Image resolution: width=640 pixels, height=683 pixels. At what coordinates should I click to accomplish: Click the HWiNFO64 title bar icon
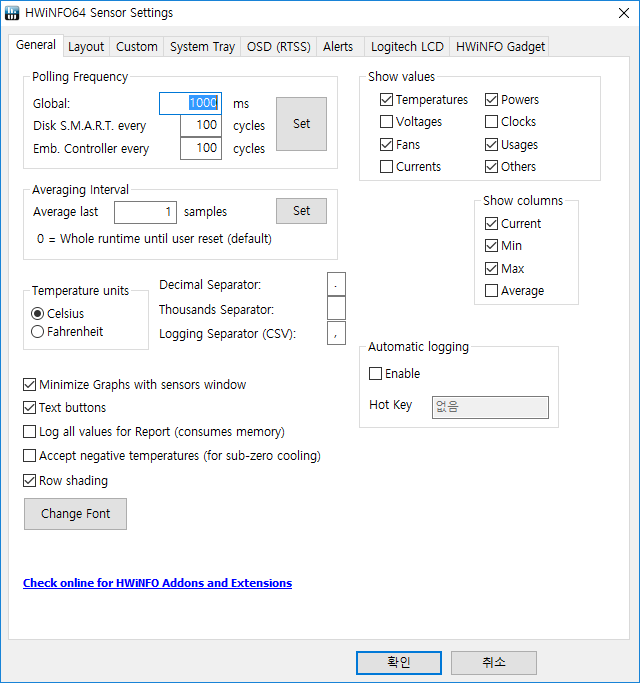[x=13, y=13]
